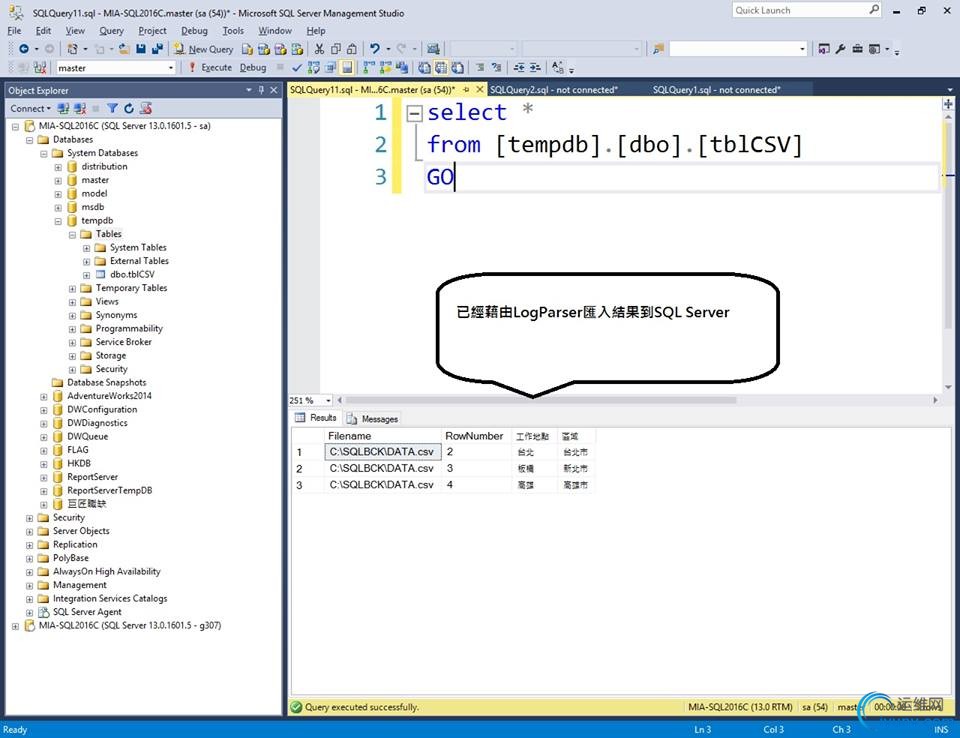Open the Query menu
Screen dimensions: 960x738
(x=111, y=31)
